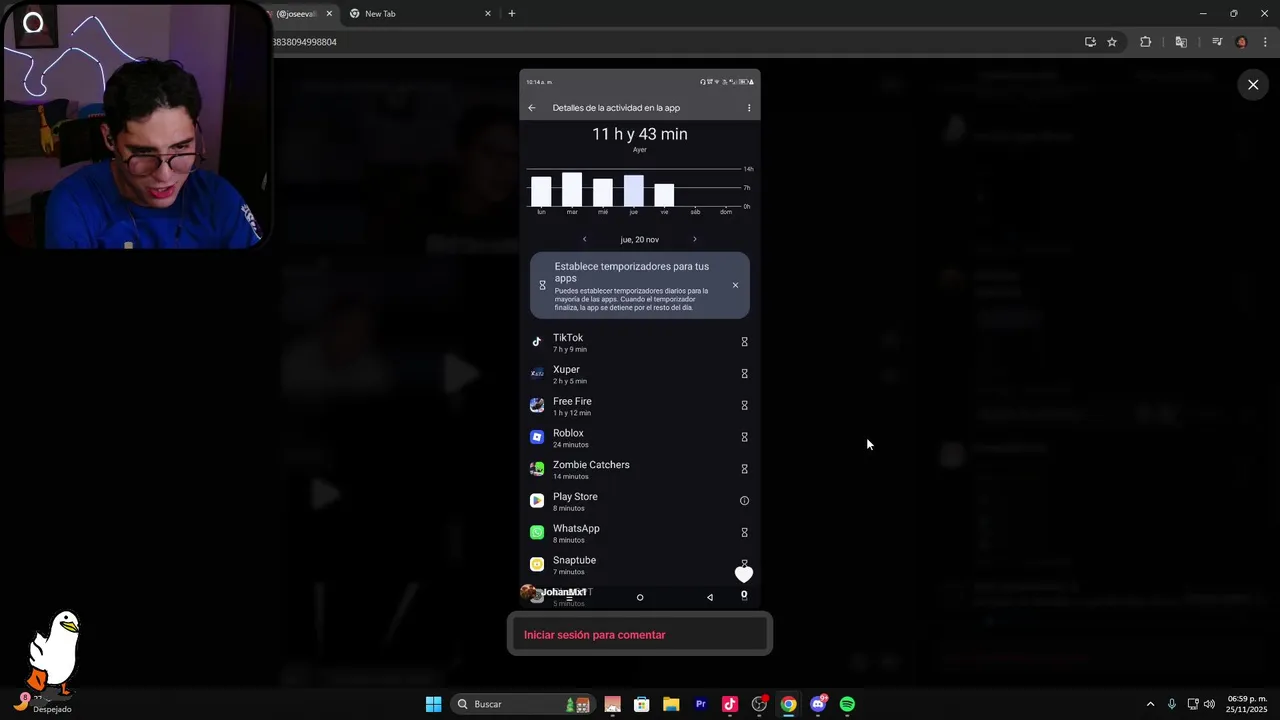
Task: Click the install app icon in address bar
Action: [x=1090, y=42]
